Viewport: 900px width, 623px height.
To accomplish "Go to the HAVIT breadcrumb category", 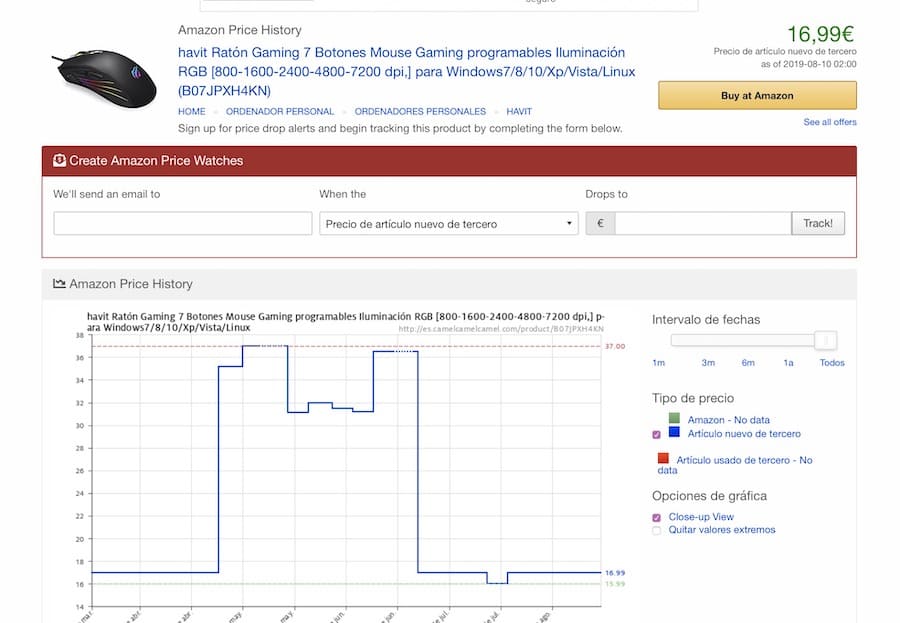I will (519, 112).
